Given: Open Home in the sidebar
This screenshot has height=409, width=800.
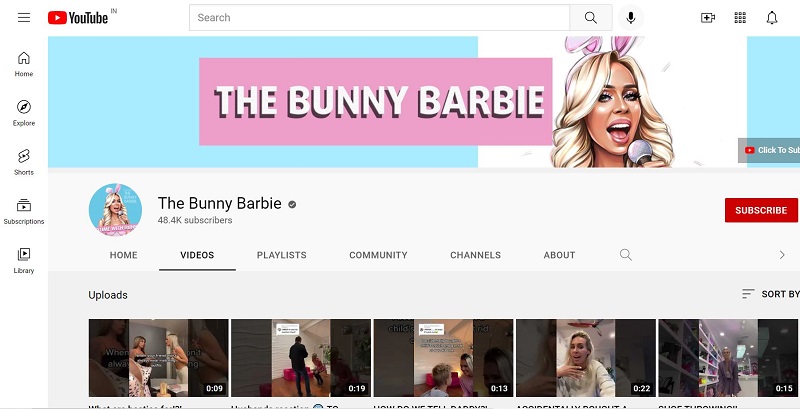Looking at the screenshot, I should (x=24, y=64).
